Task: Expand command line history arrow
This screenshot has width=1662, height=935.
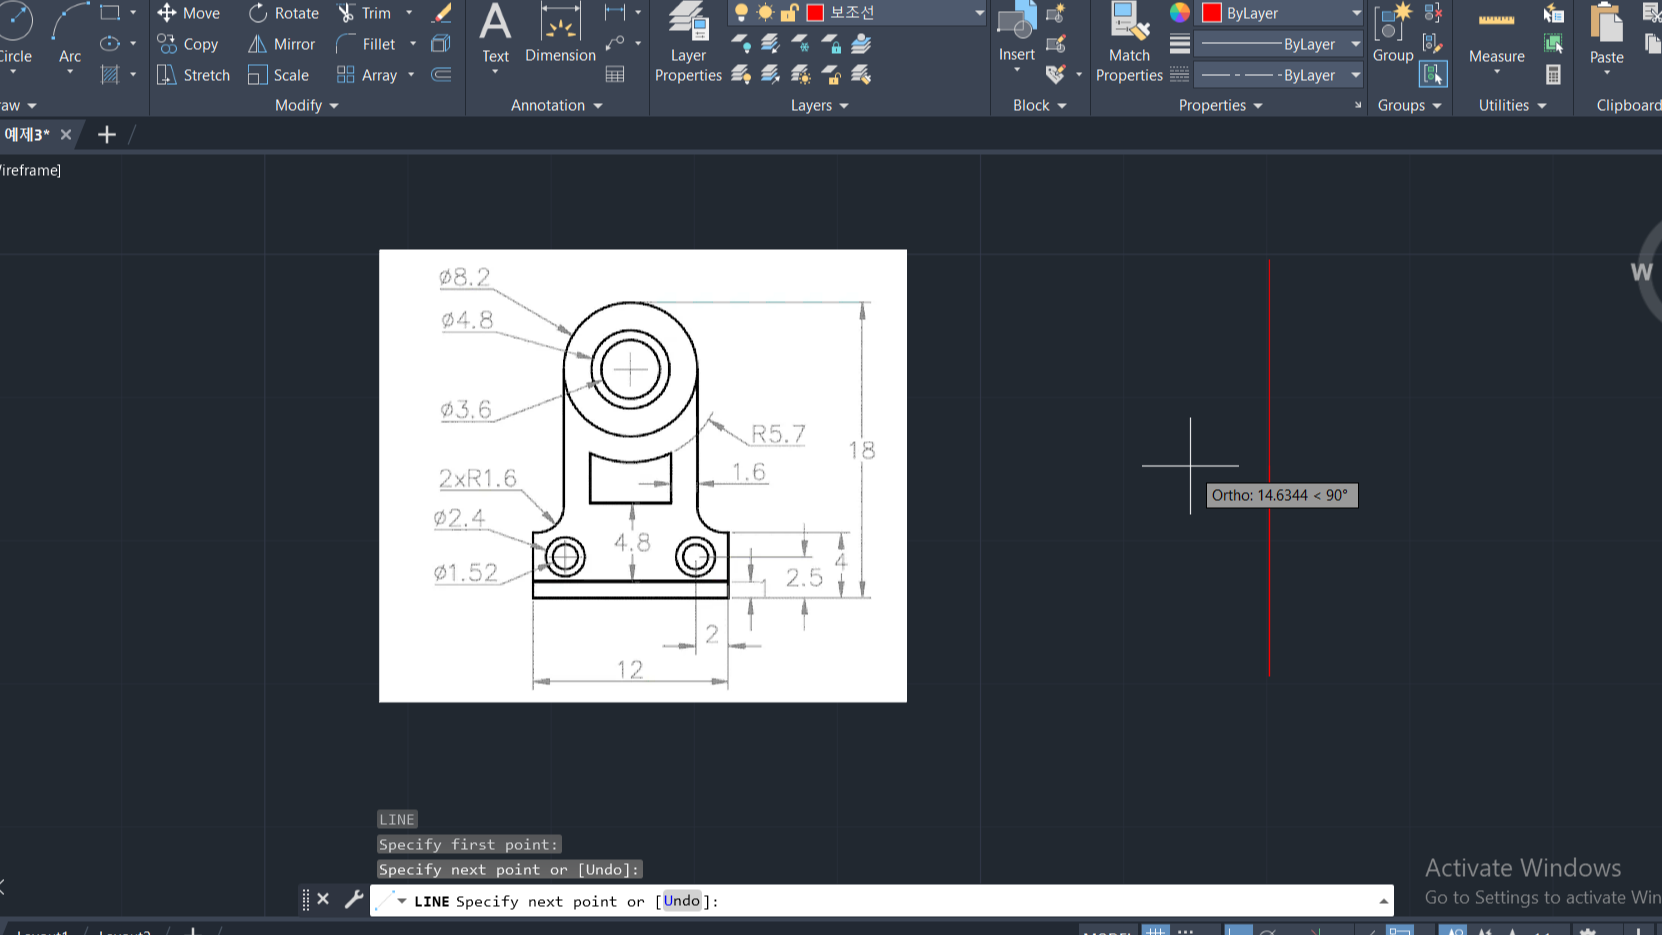Action: click(x=1384, y=901)
